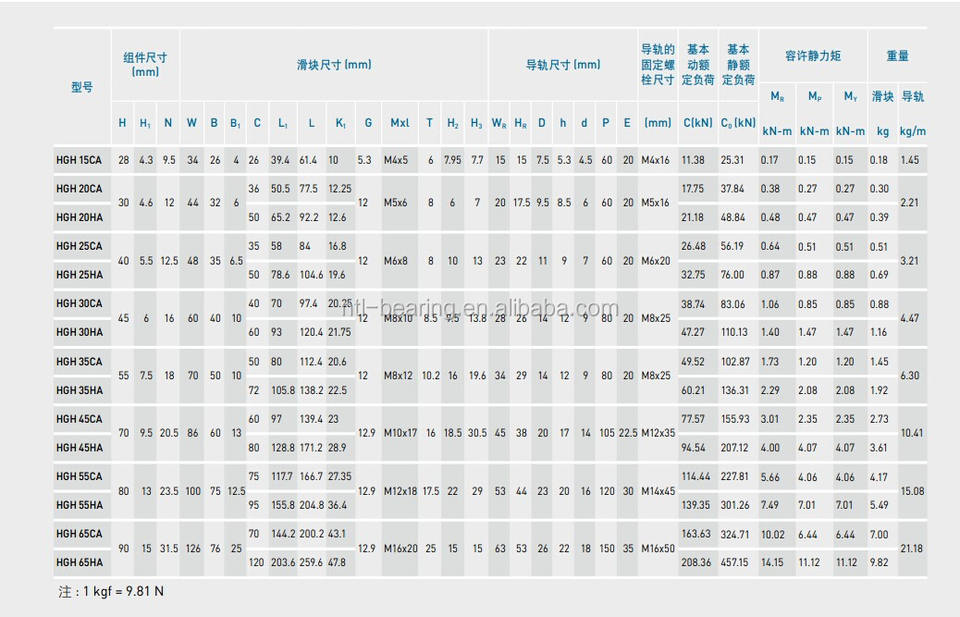Viewport: 960px width, 617px height.
Task: Select the HGH 45CA row label
Action: click(79, 419)
